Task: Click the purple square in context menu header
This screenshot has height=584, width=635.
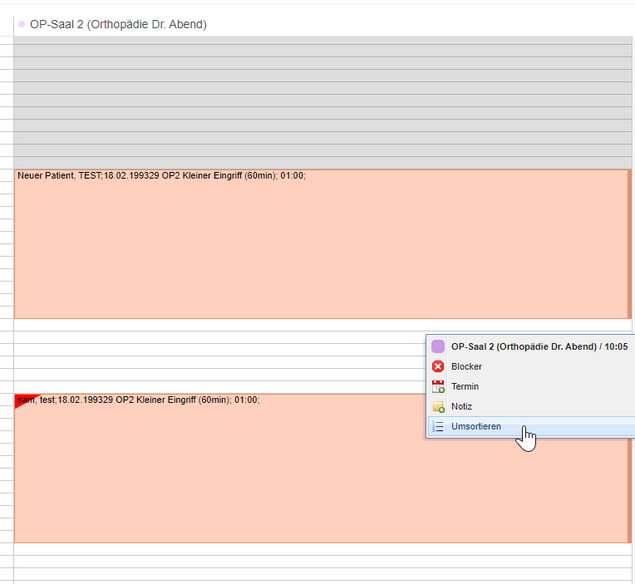Action: pyautogui.click(x=438, y=346)
